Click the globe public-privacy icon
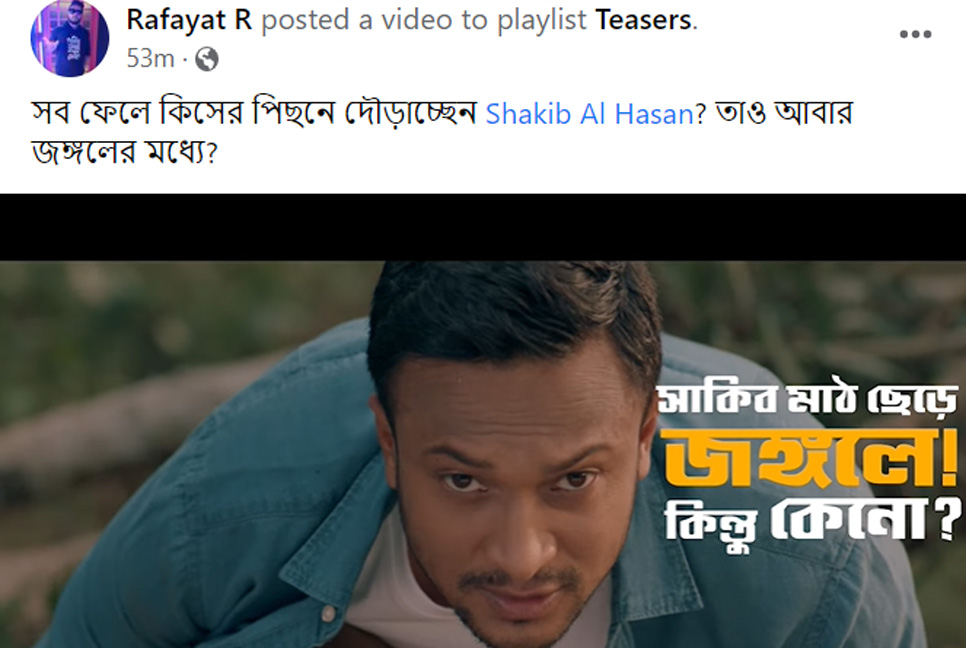Viewport: 966px width, 648px height. coord(207,59)
